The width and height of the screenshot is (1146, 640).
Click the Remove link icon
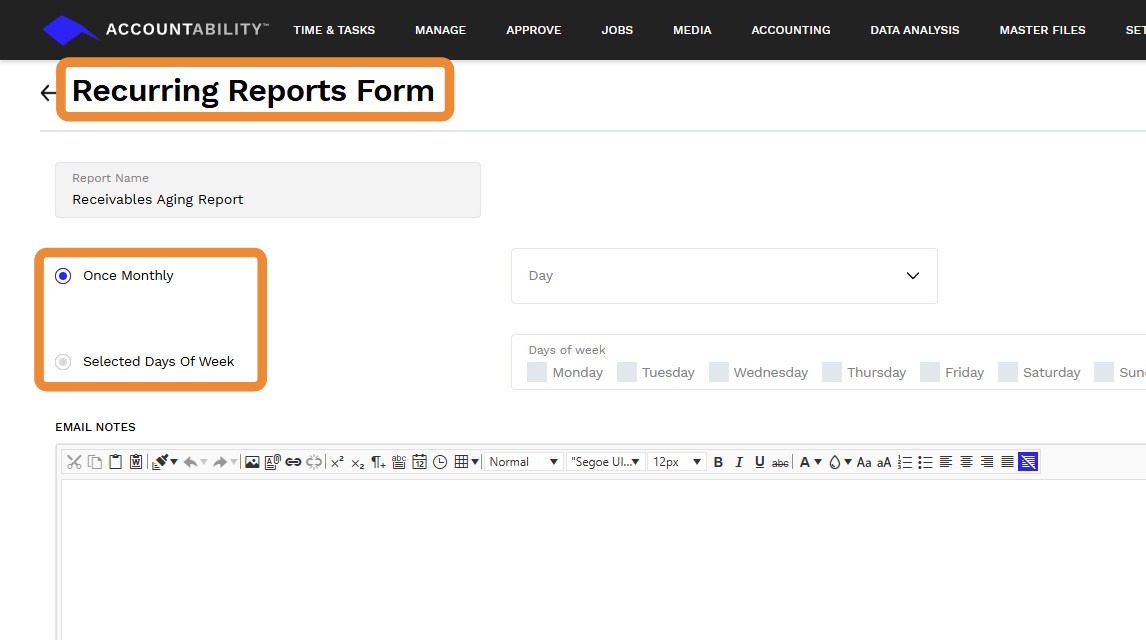pyautogui.click(x=314, y=462)
